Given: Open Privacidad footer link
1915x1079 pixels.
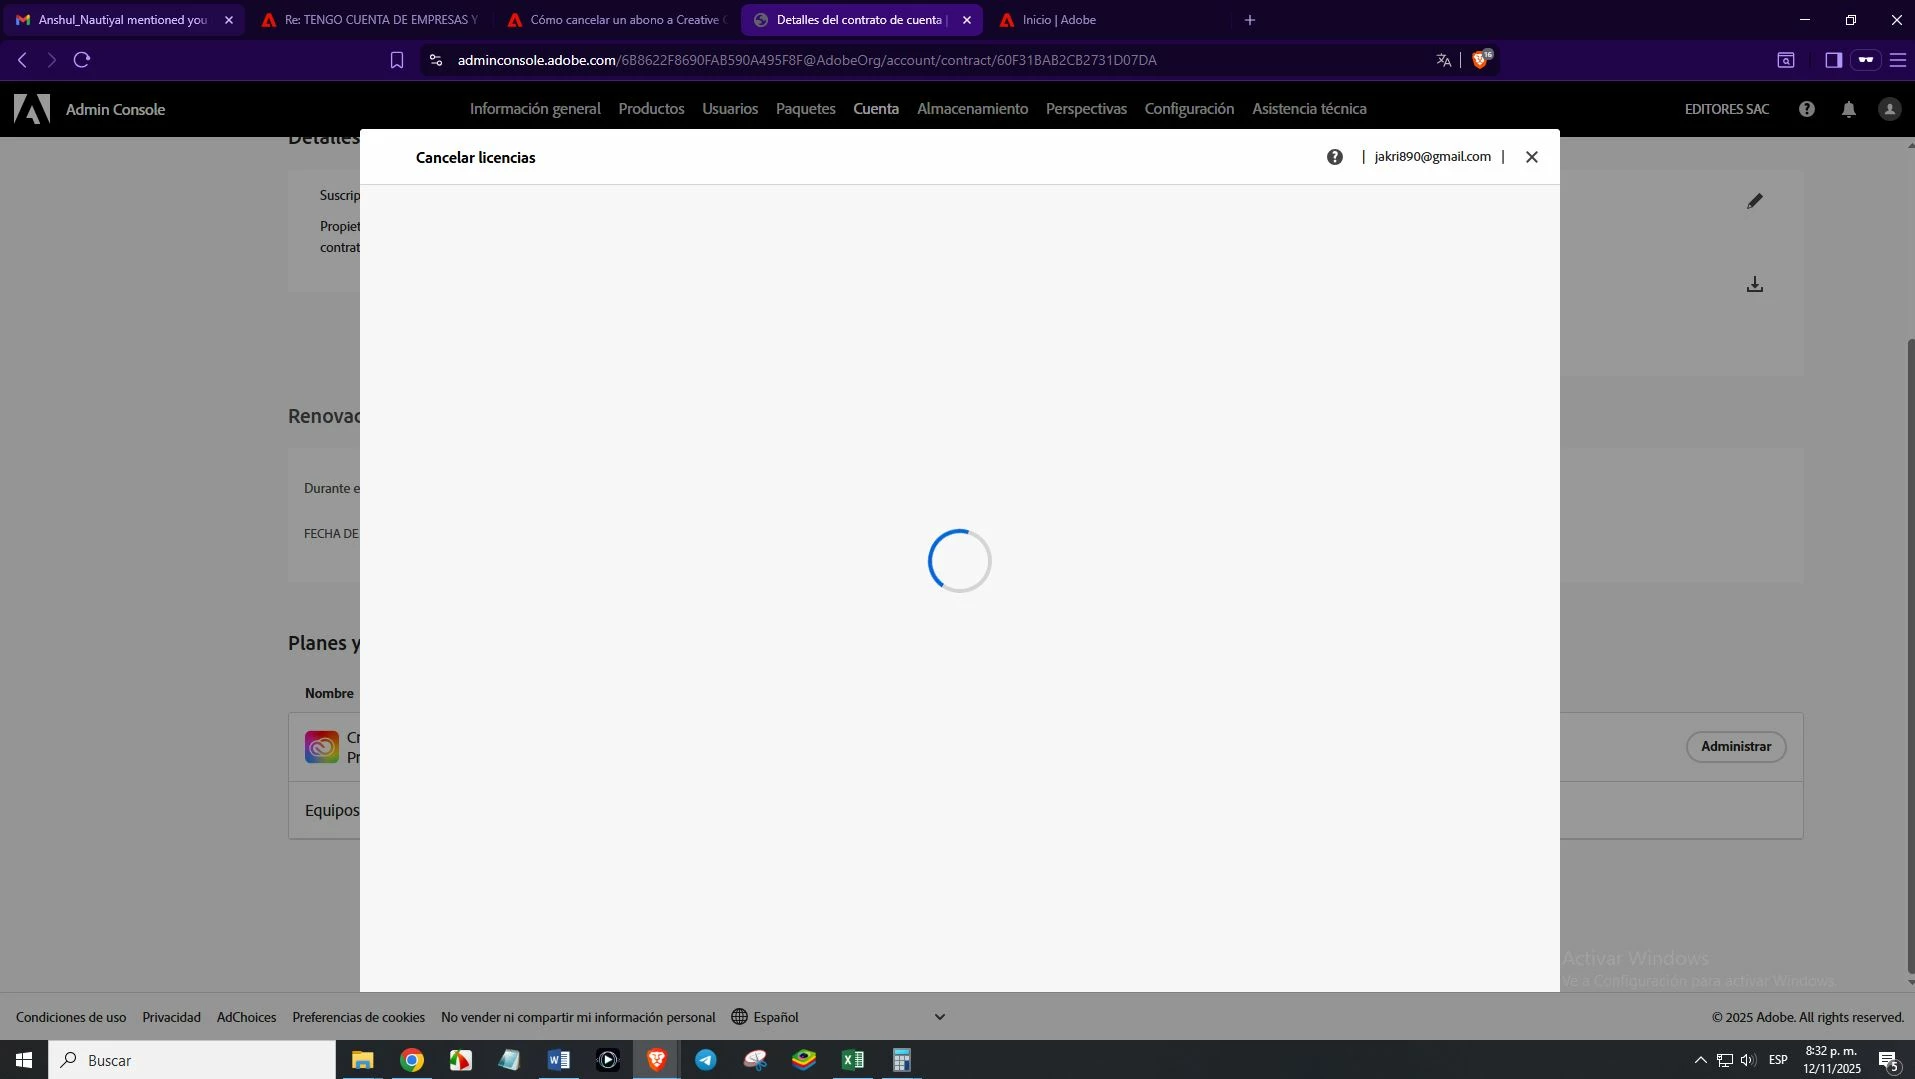Looking at the screenshot, I should (x=171, y=1017).
